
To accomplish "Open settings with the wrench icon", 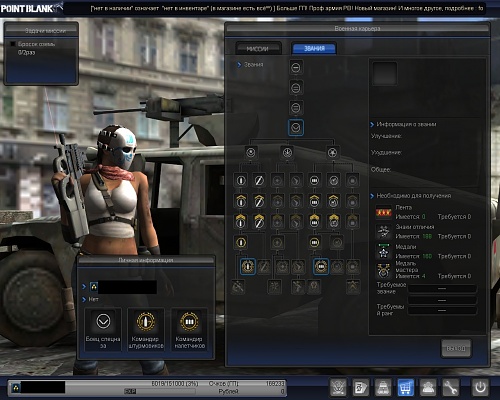I will click(451, 388).
